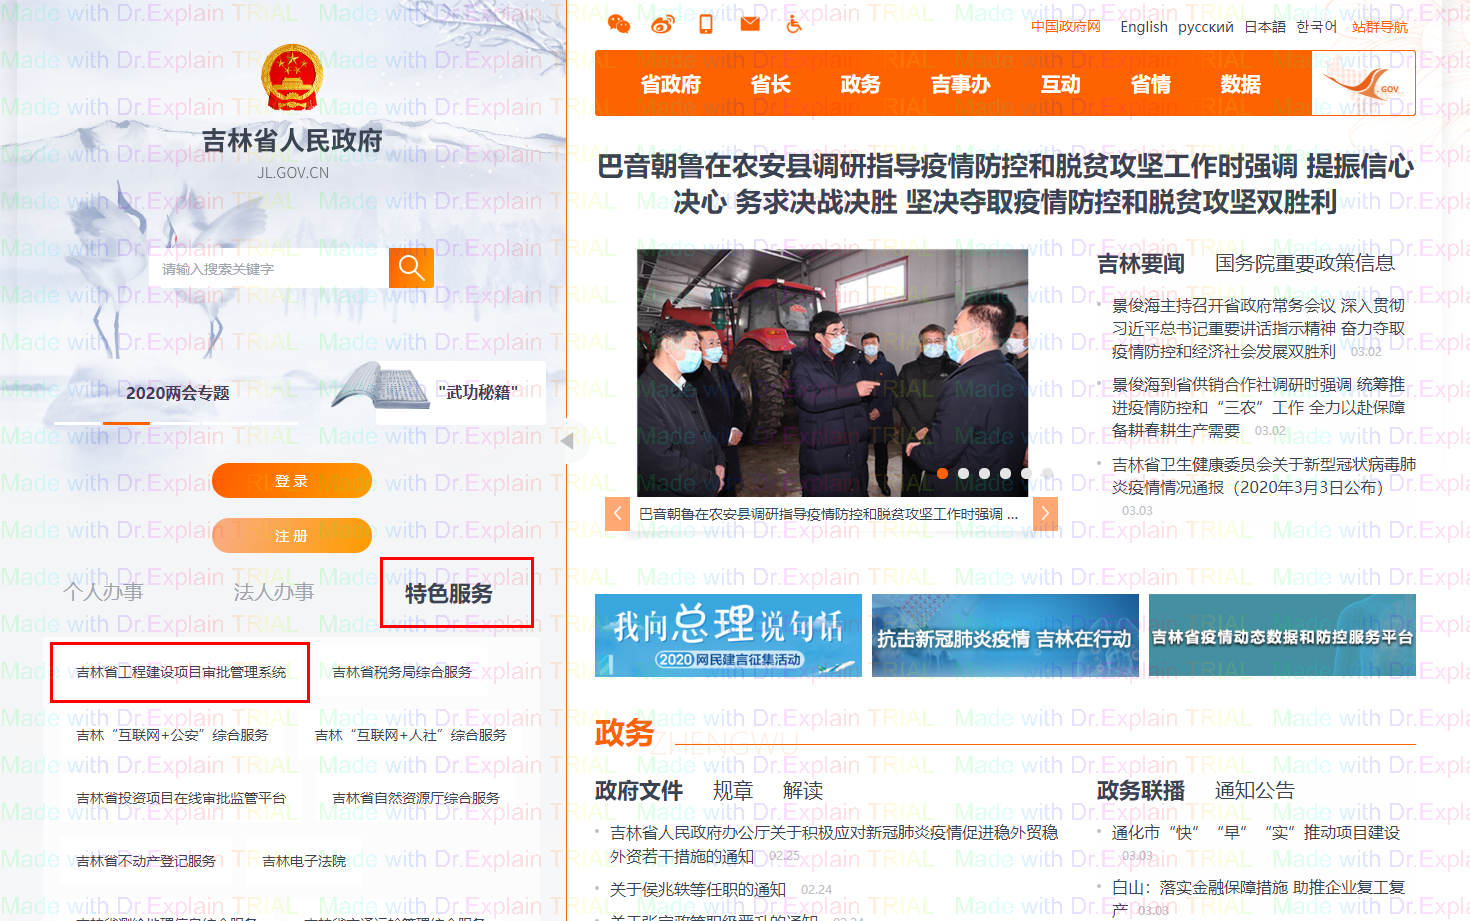Open 省长 navigation menu

click(771, 84)
